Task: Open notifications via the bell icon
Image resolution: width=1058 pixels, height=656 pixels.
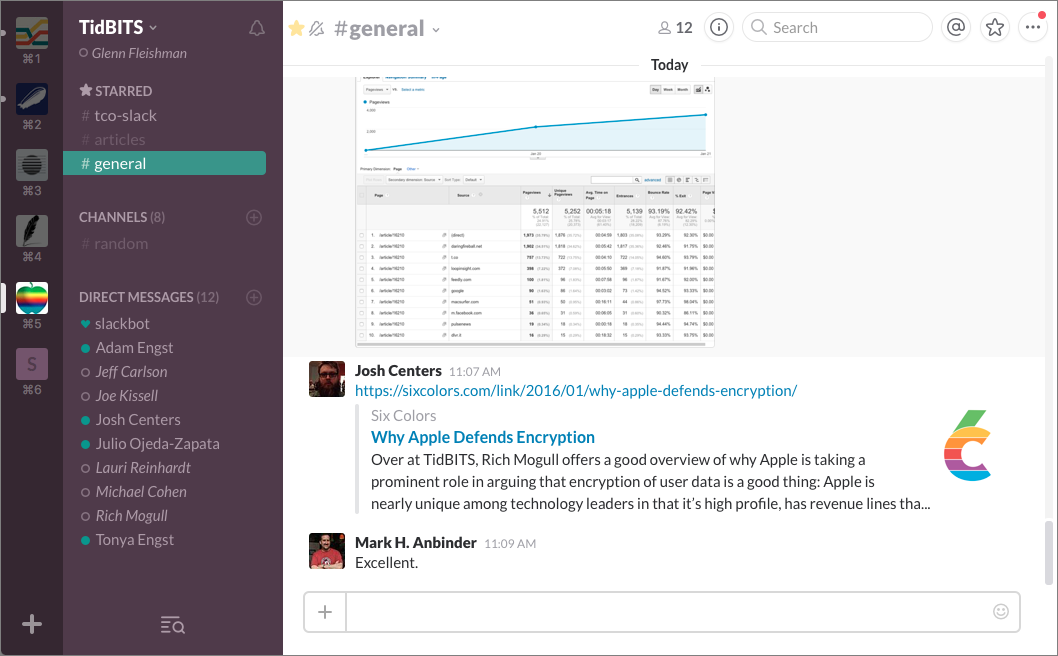Action: pos(257,28)
